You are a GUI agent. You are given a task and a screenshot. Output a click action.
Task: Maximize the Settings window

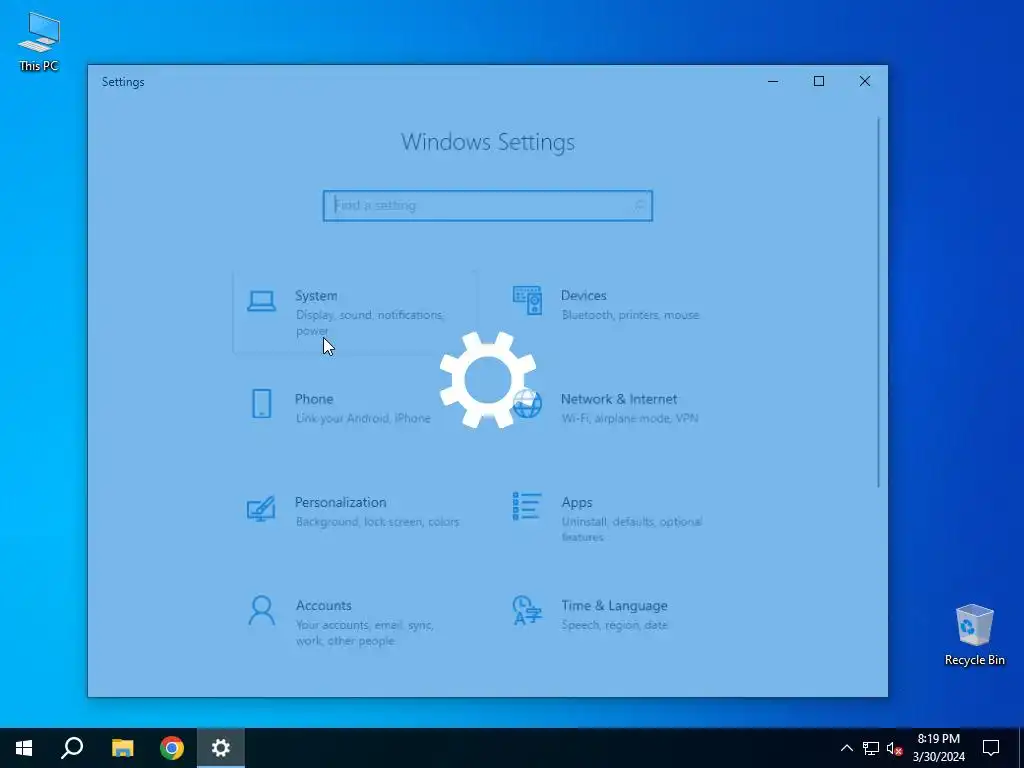818,82
